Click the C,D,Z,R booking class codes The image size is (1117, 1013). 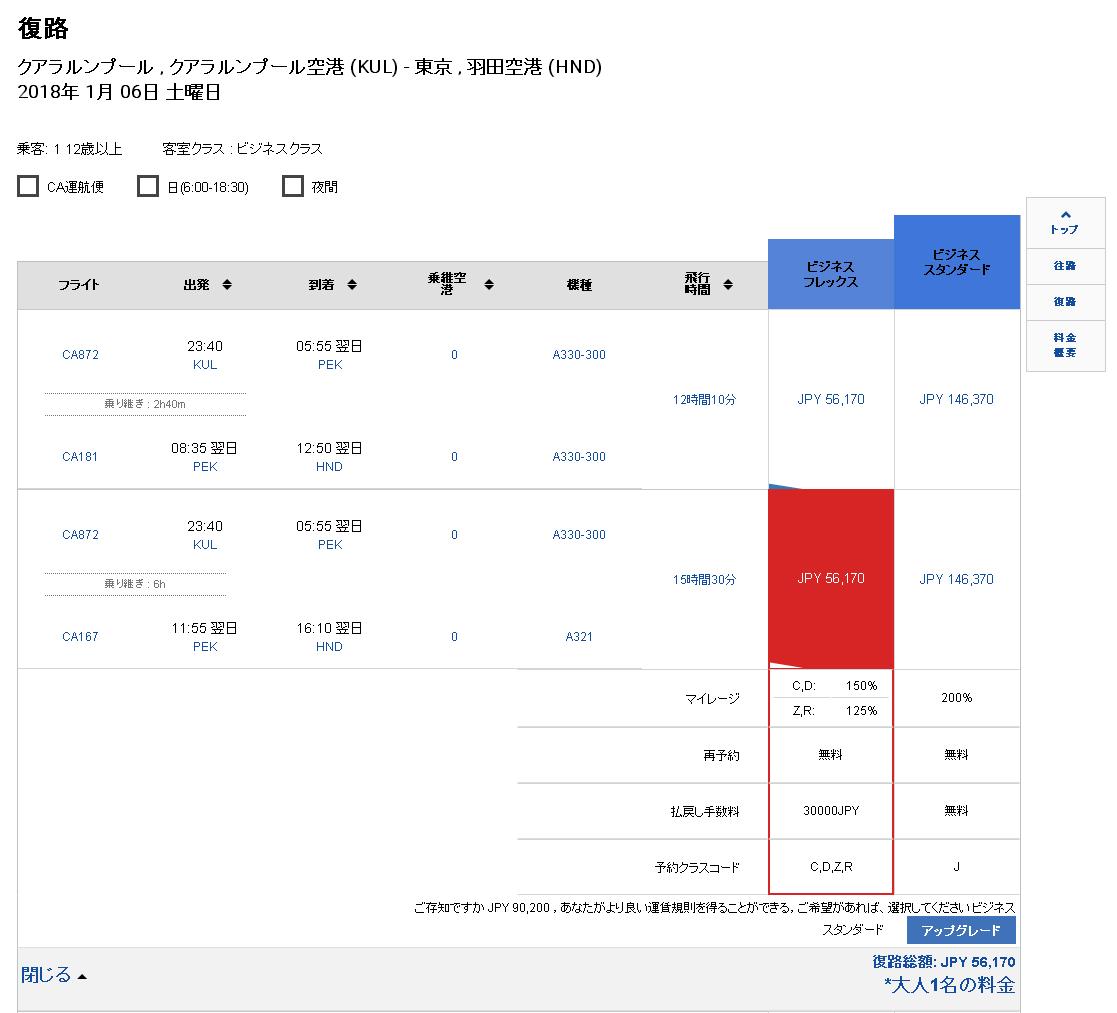coord(831,867)
